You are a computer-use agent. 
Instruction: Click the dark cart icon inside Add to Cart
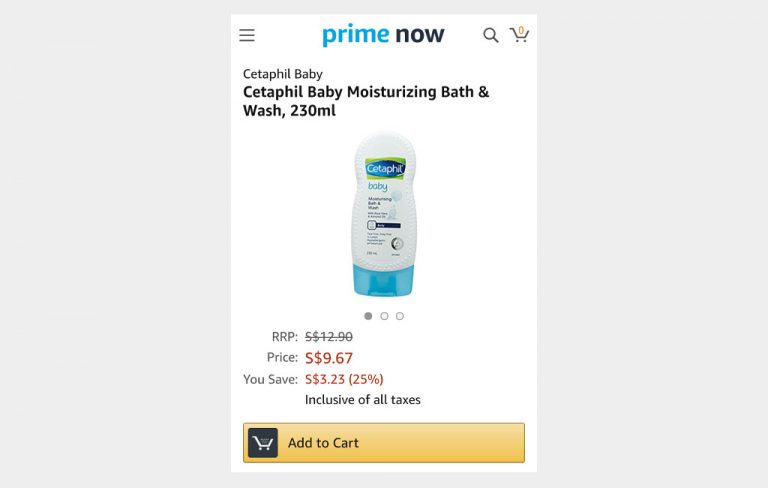click(x=263, y=443)
